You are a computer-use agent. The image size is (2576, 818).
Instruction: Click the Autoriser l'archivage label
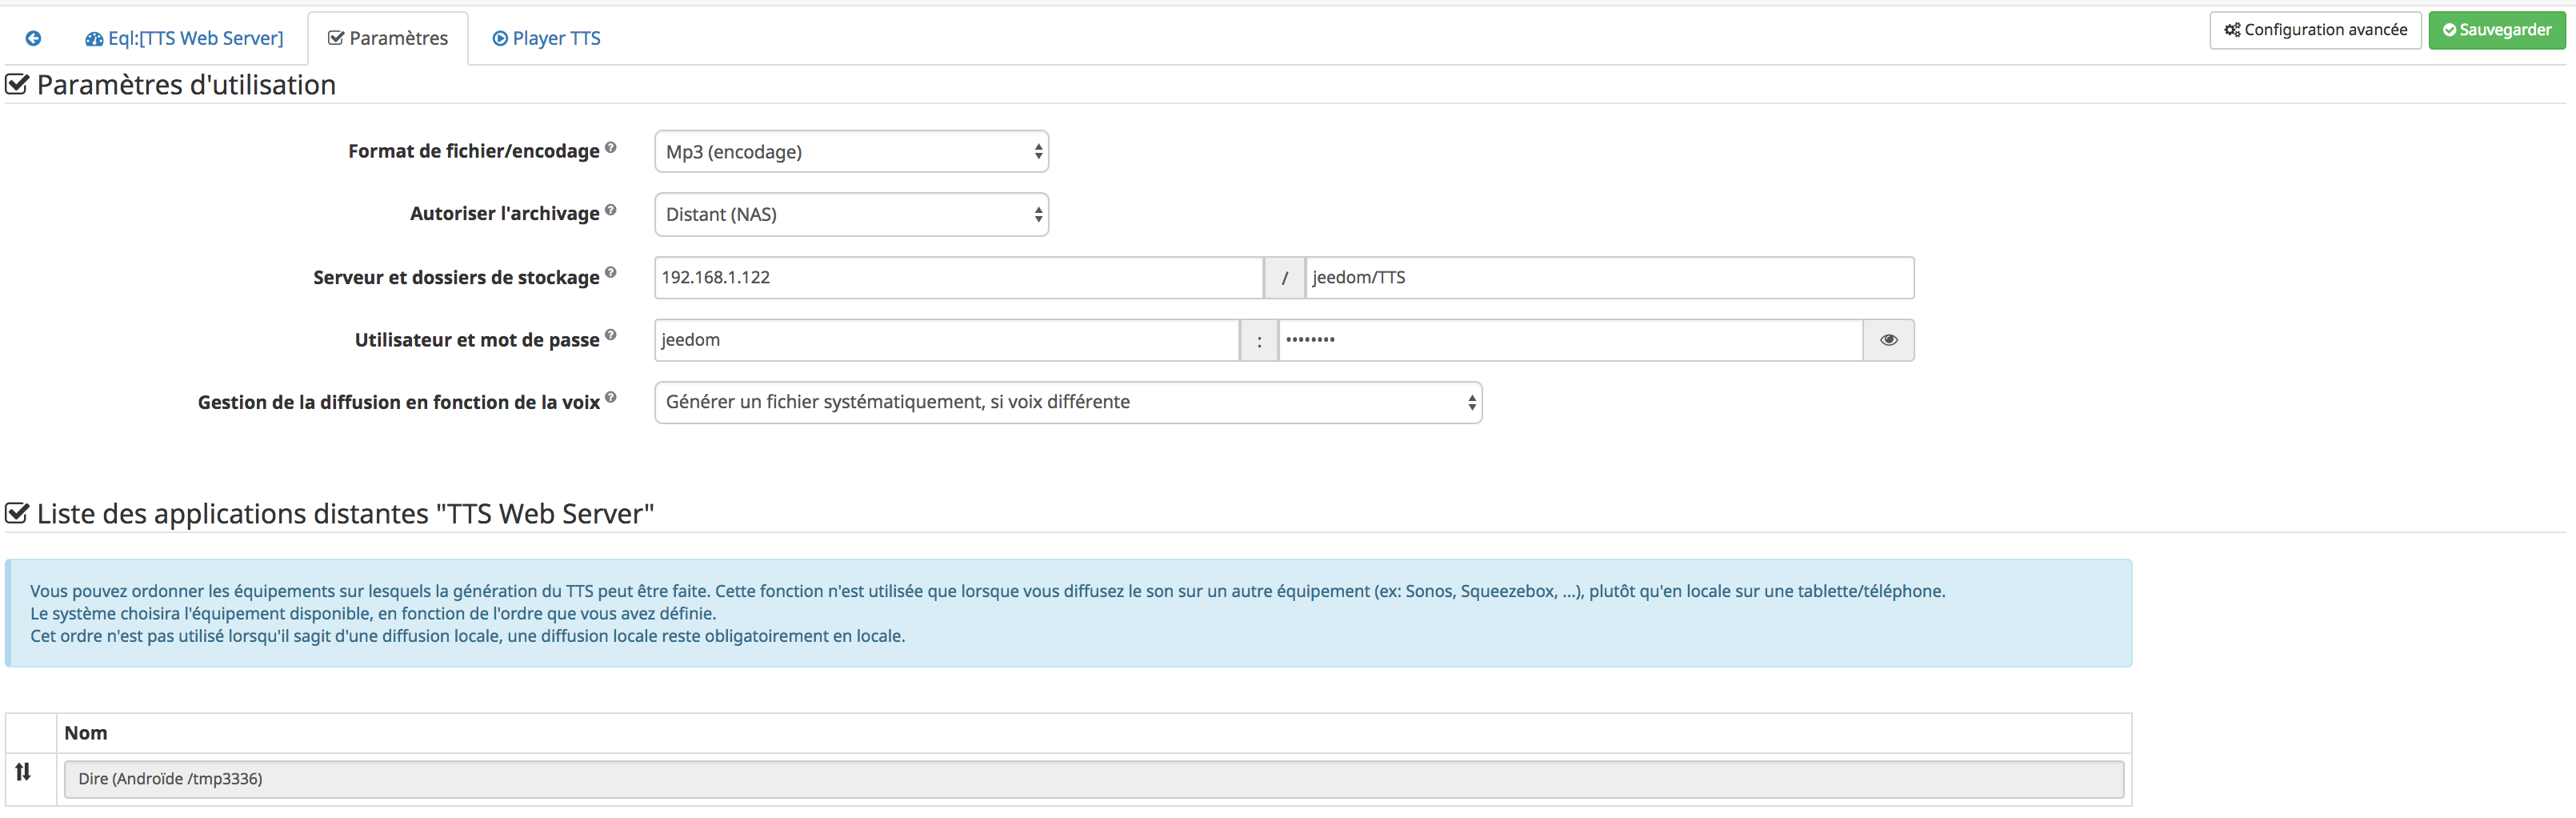pos(504,213)
